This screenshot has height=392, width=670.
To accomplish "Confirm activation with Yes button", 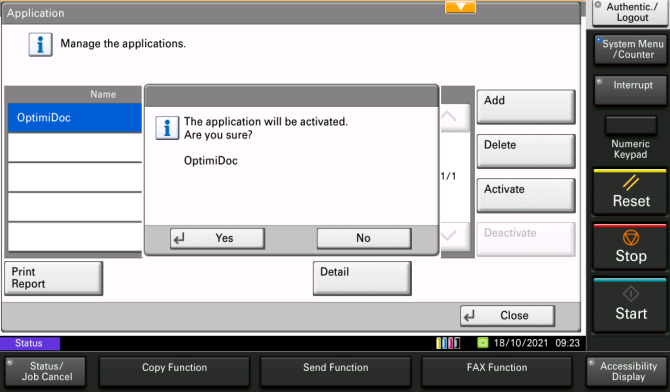I will coord(217,238).
